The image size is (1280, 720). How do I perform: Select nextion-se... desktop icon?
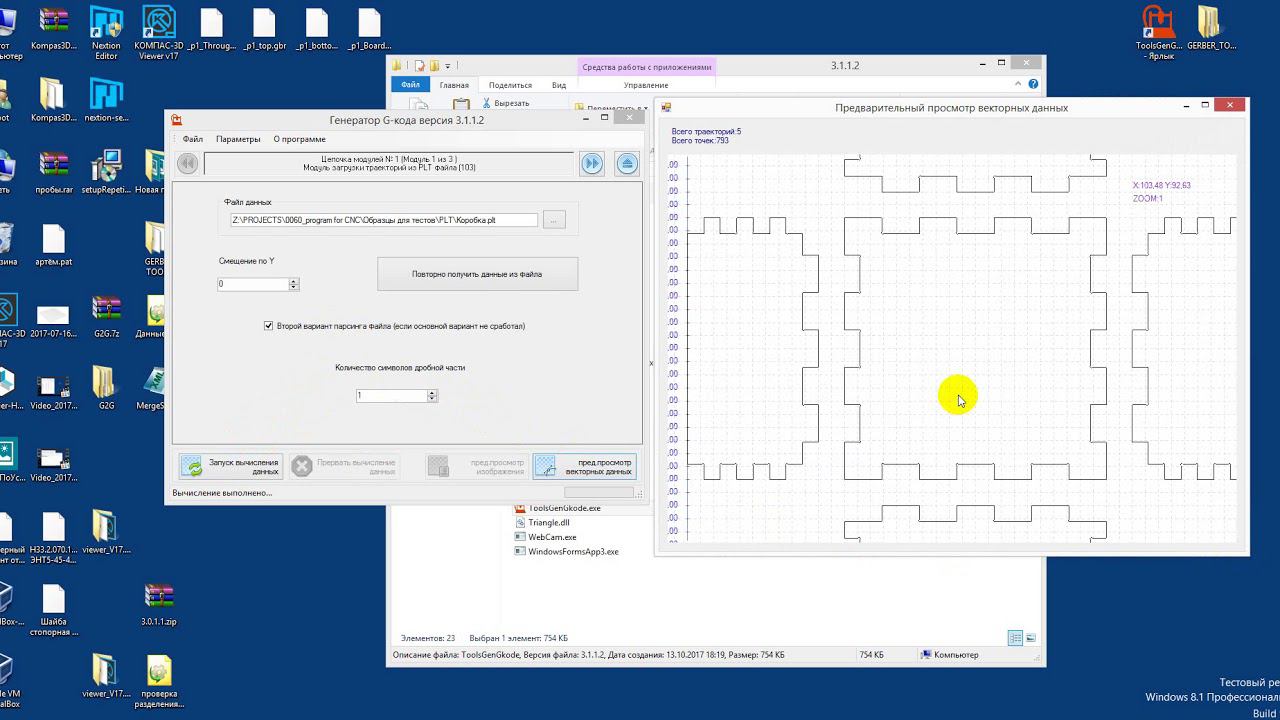[106, 100]
